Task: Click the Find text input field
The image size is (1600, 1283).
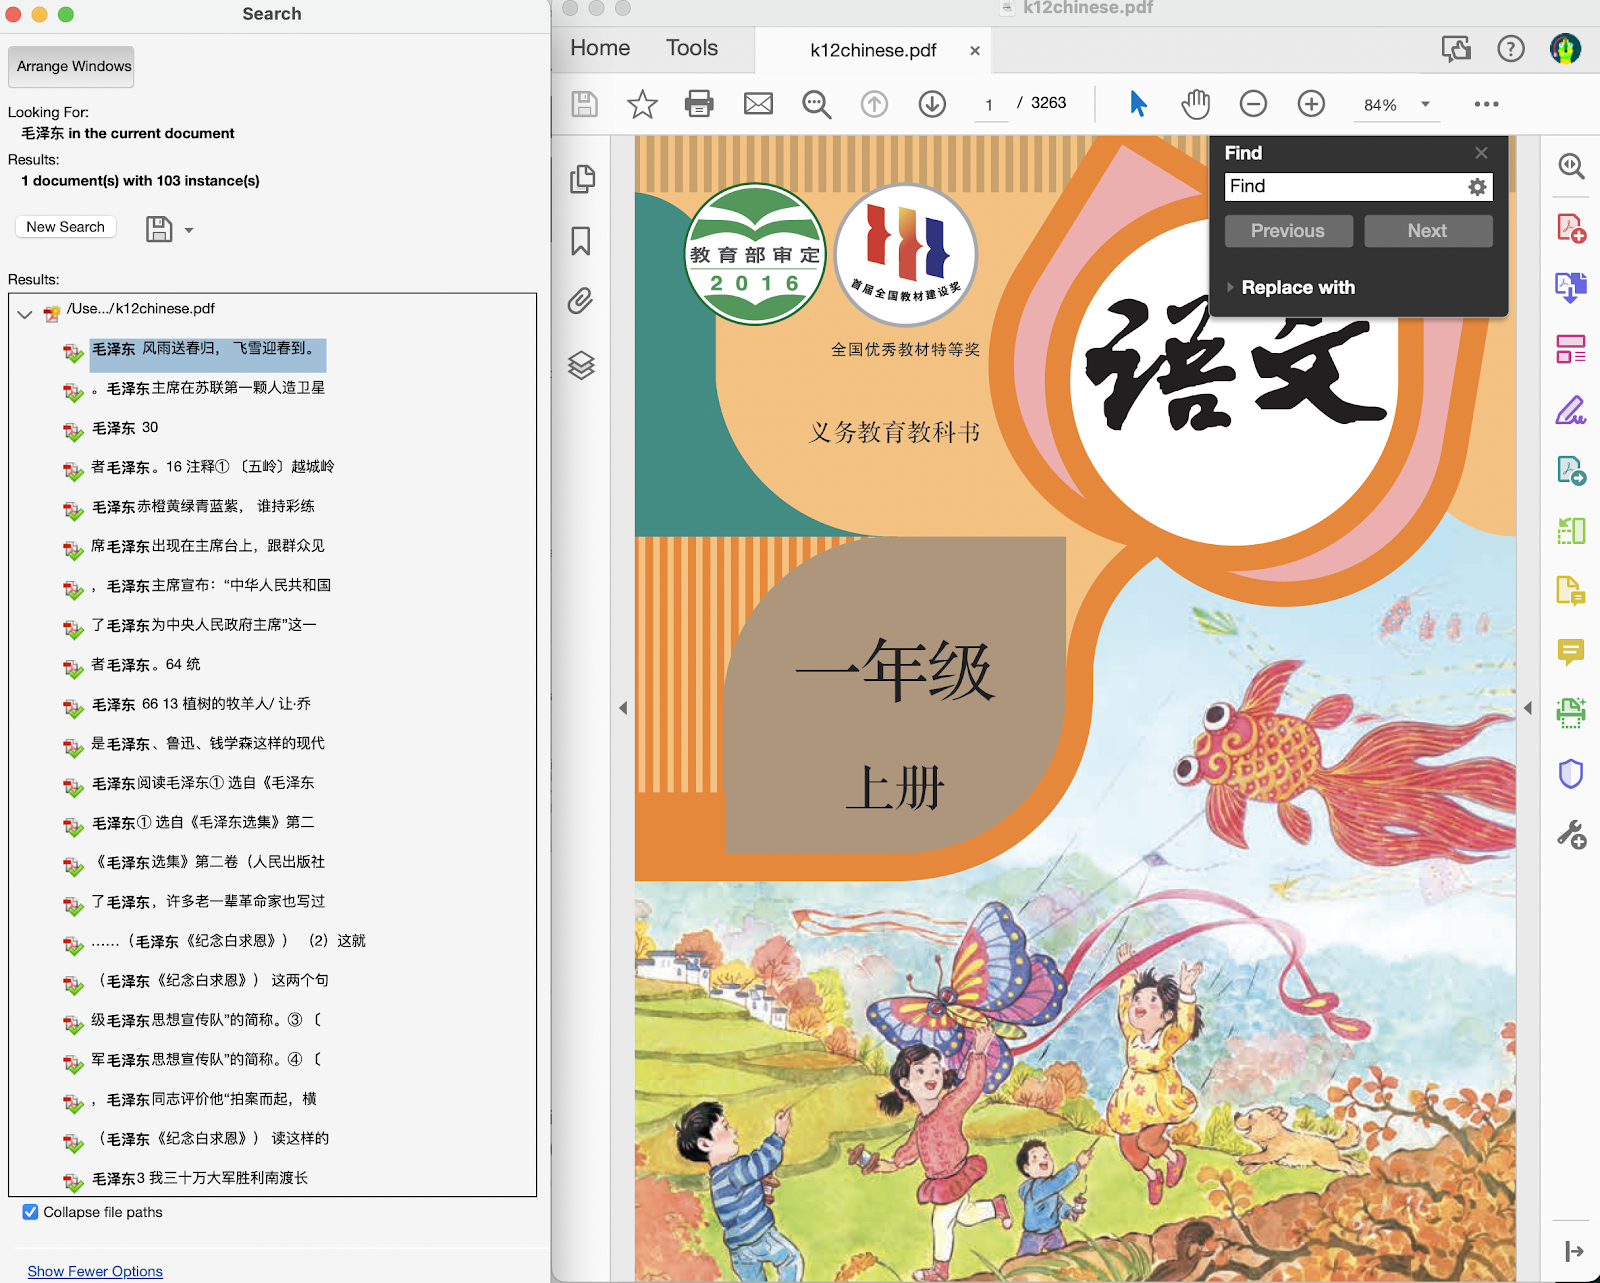Action: click(1345, 187)
